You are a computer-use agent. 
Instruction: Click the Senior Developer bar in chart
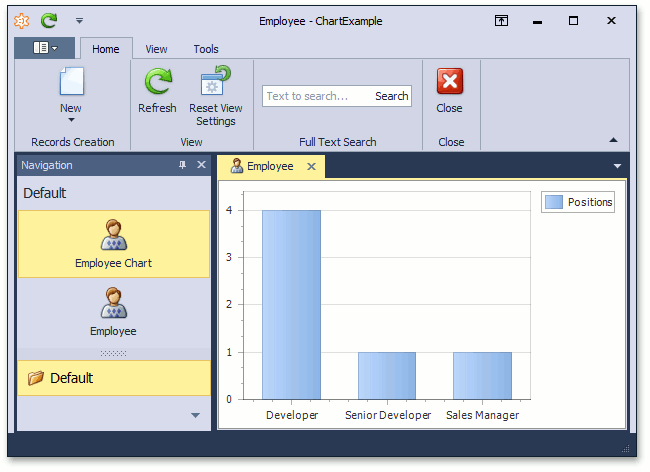click(387, 376)
